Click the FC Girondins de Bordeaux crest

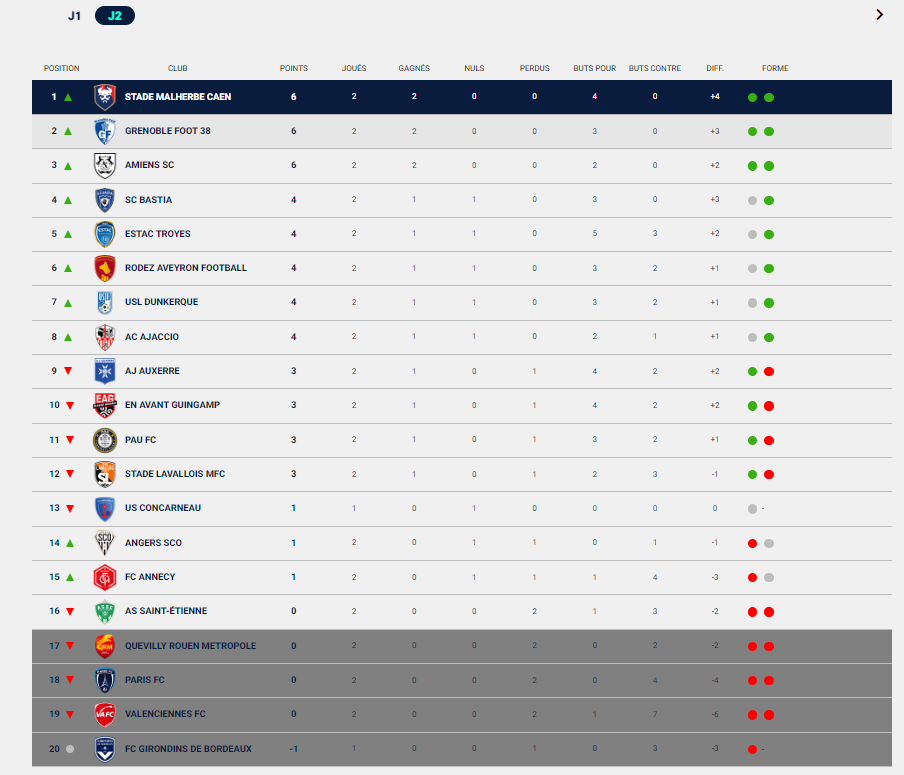coord(105,749)
